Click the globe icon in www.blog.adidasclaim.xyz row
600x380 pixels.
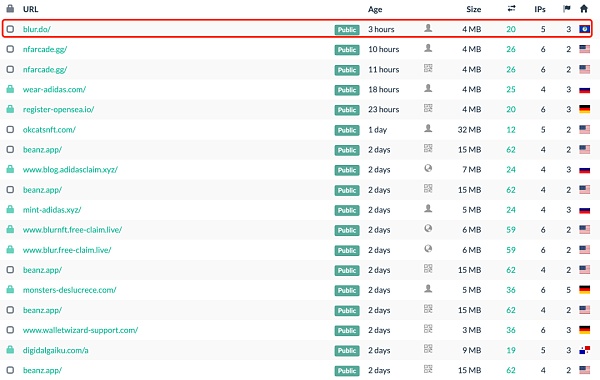428,168
